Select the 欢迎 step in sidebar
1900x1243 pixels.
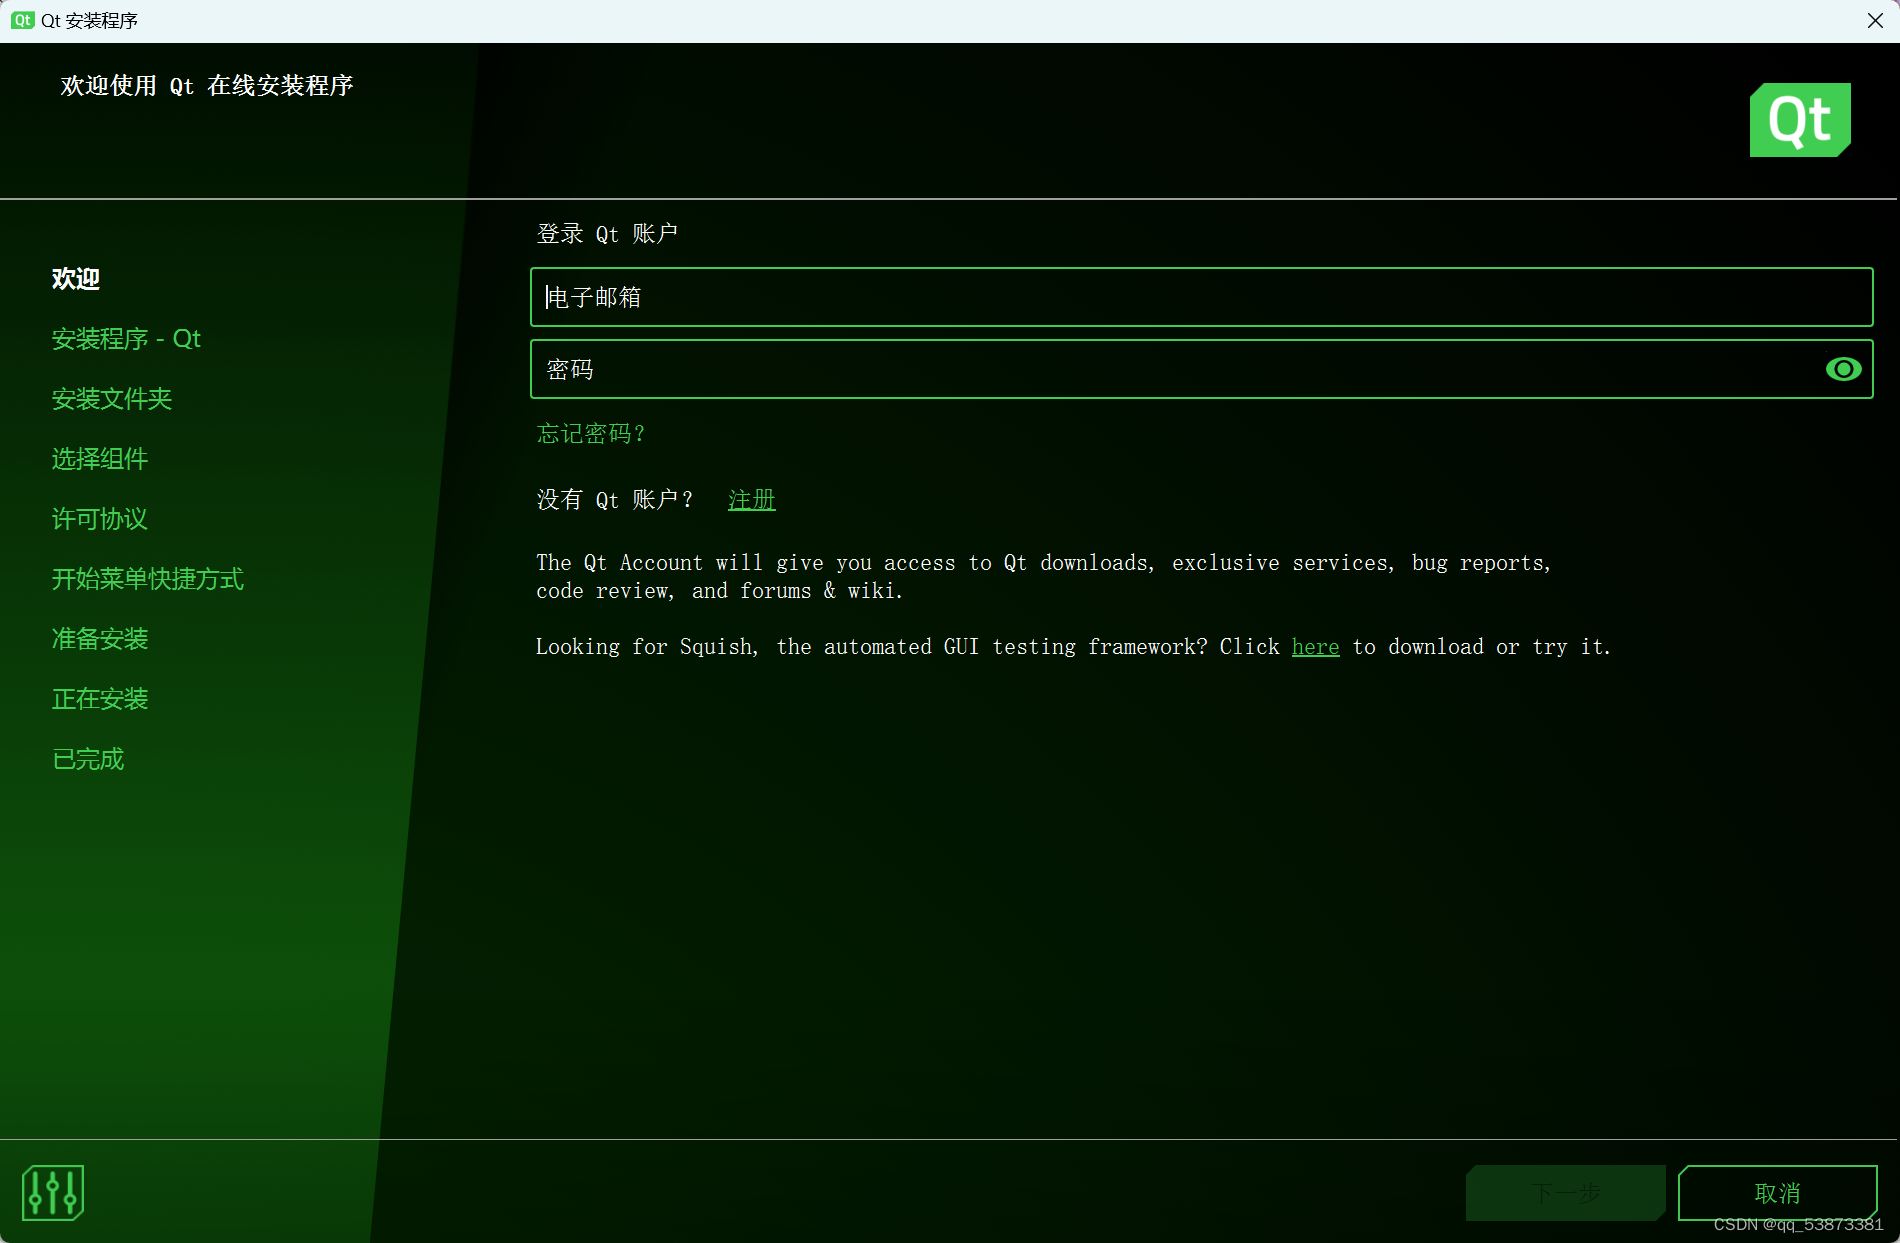click(76, 279)
